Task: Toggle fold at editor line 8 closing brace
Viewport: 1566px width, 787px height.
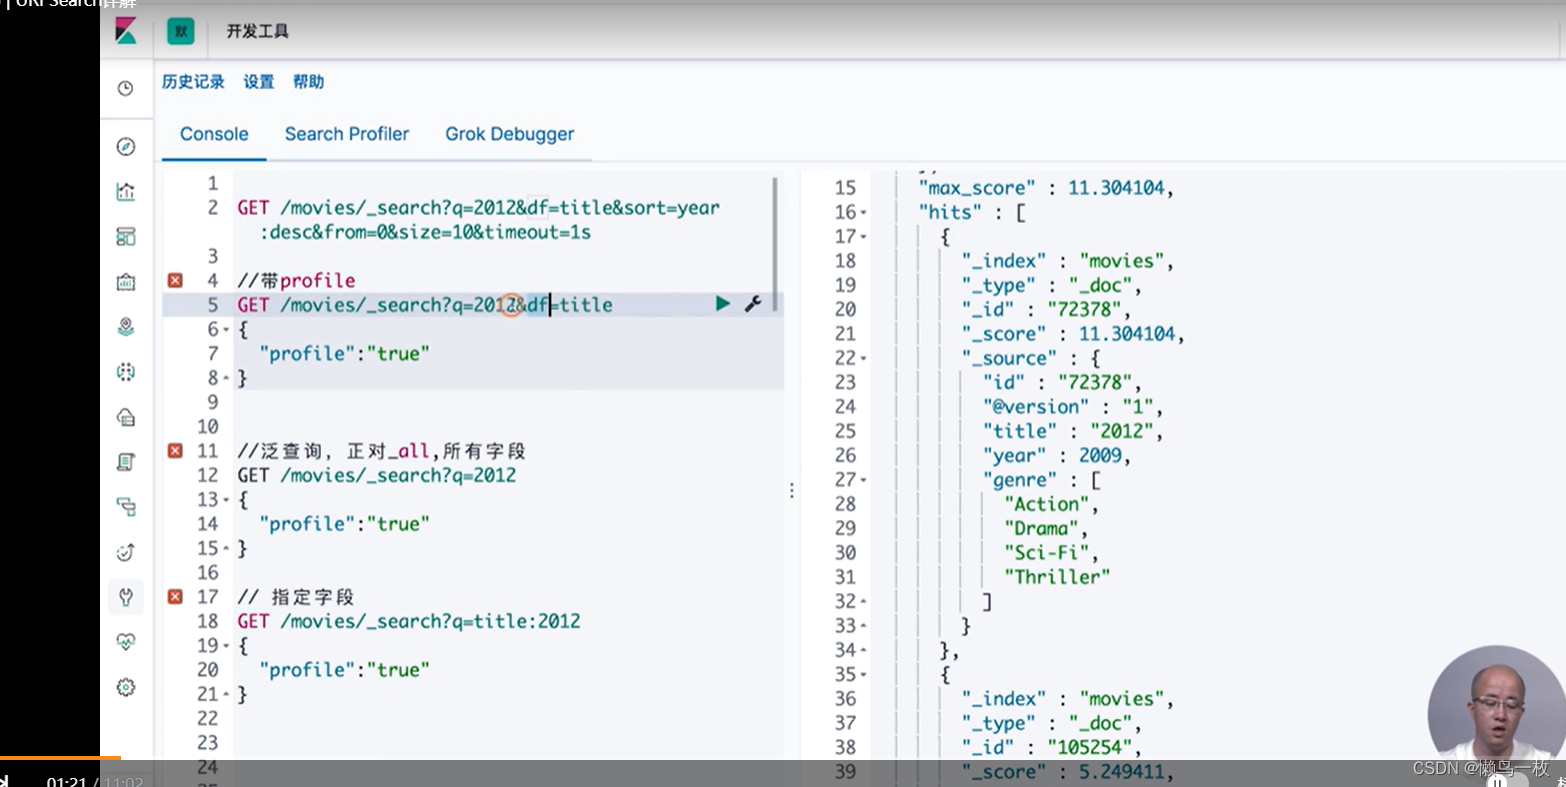Action: (226, 378)
